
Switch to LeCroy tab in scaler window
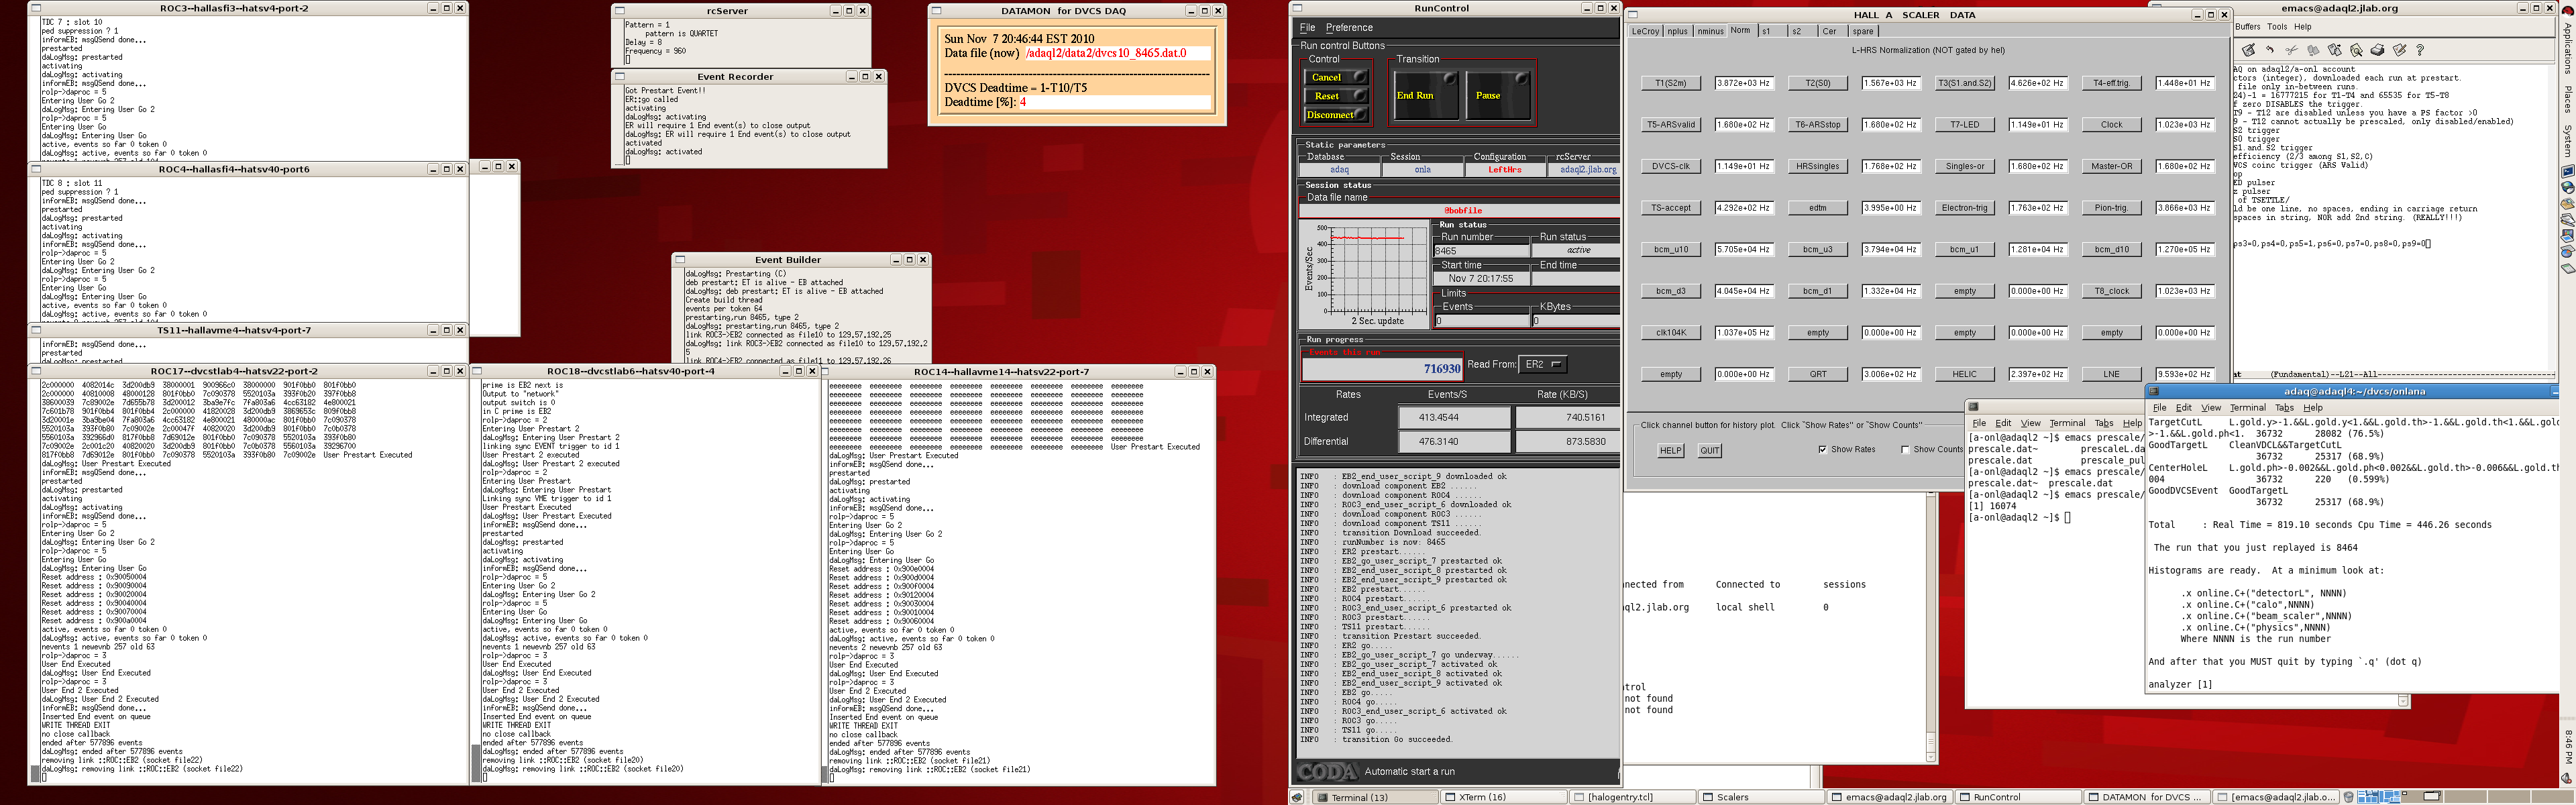(1645, 32)
